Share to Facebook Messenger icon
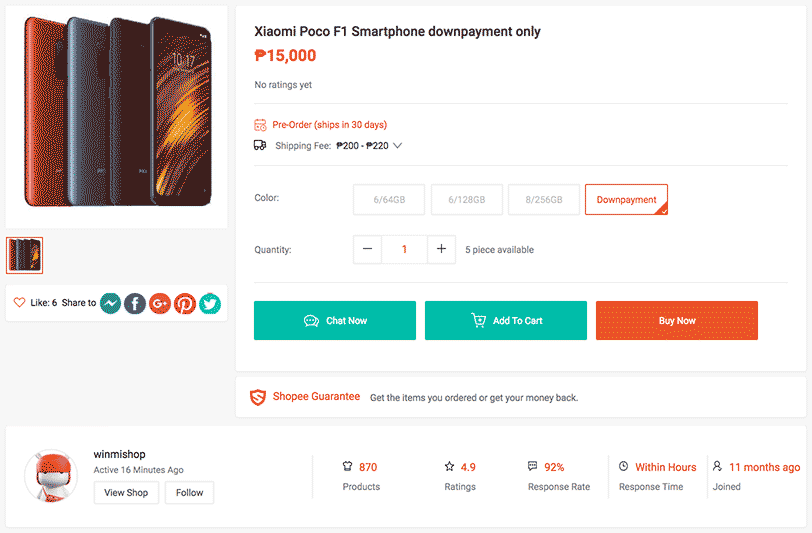The height and width of the screenshot is (533, 812). click(110, 304)
